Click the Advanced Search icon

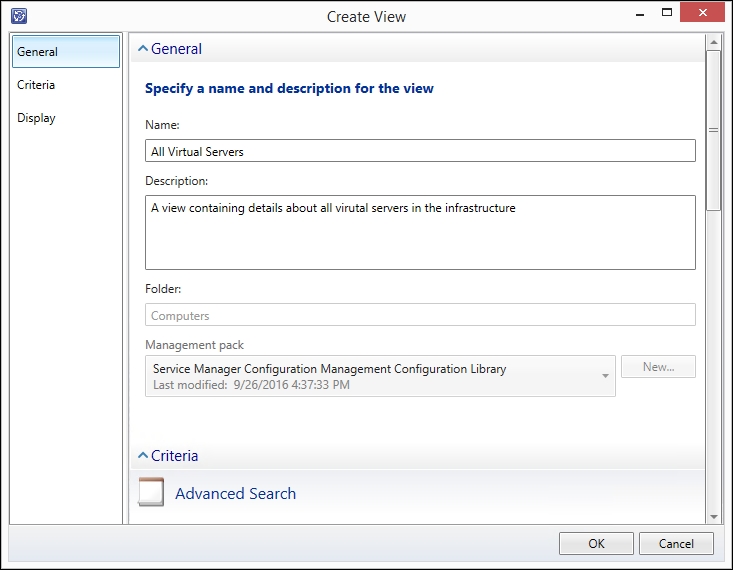coord(151,492)
